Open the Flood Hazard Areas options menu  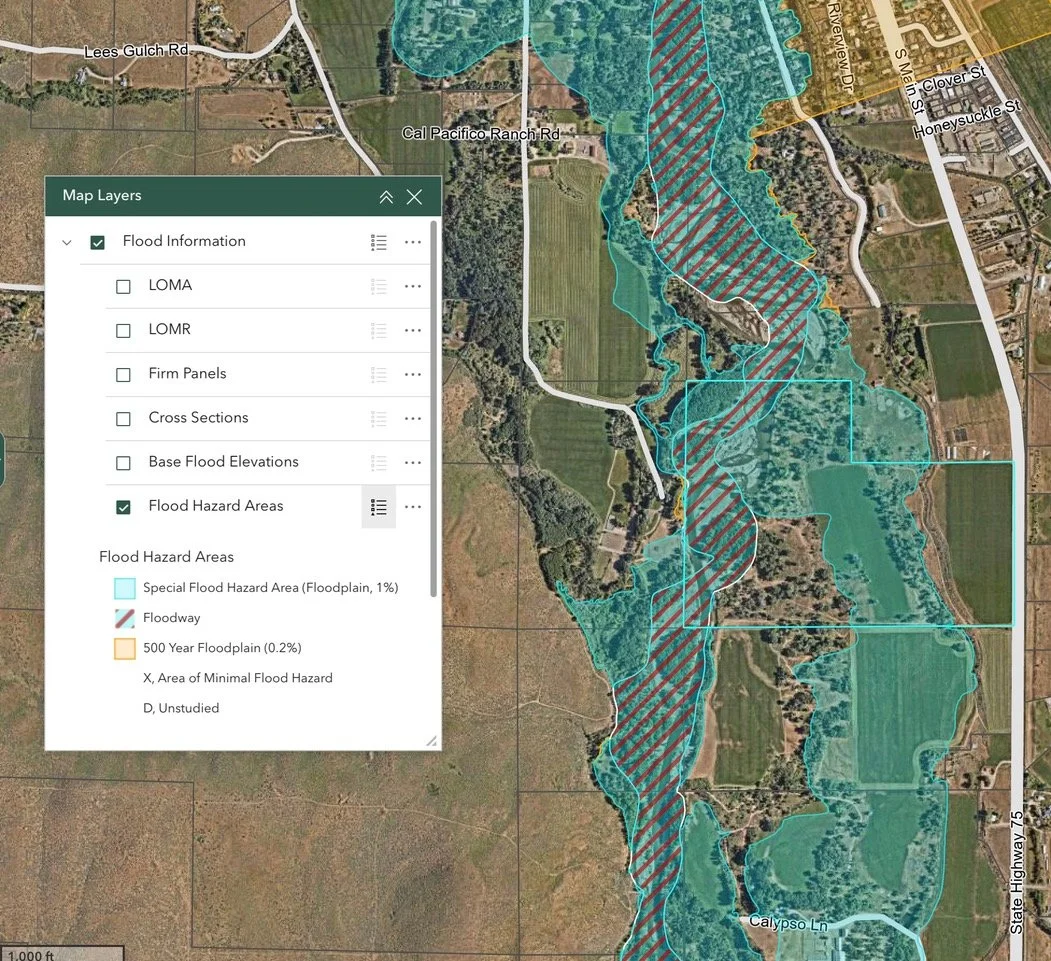pyautogui.click(x=413, y=507)
